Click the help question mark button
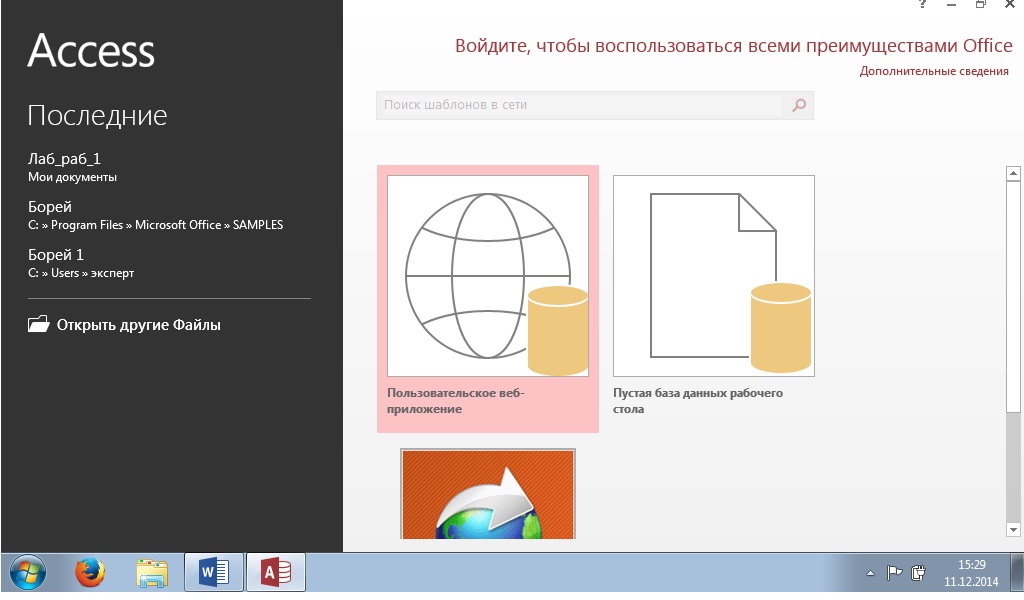This screenshot has width=1024, height=600. (x=922, y=4)
